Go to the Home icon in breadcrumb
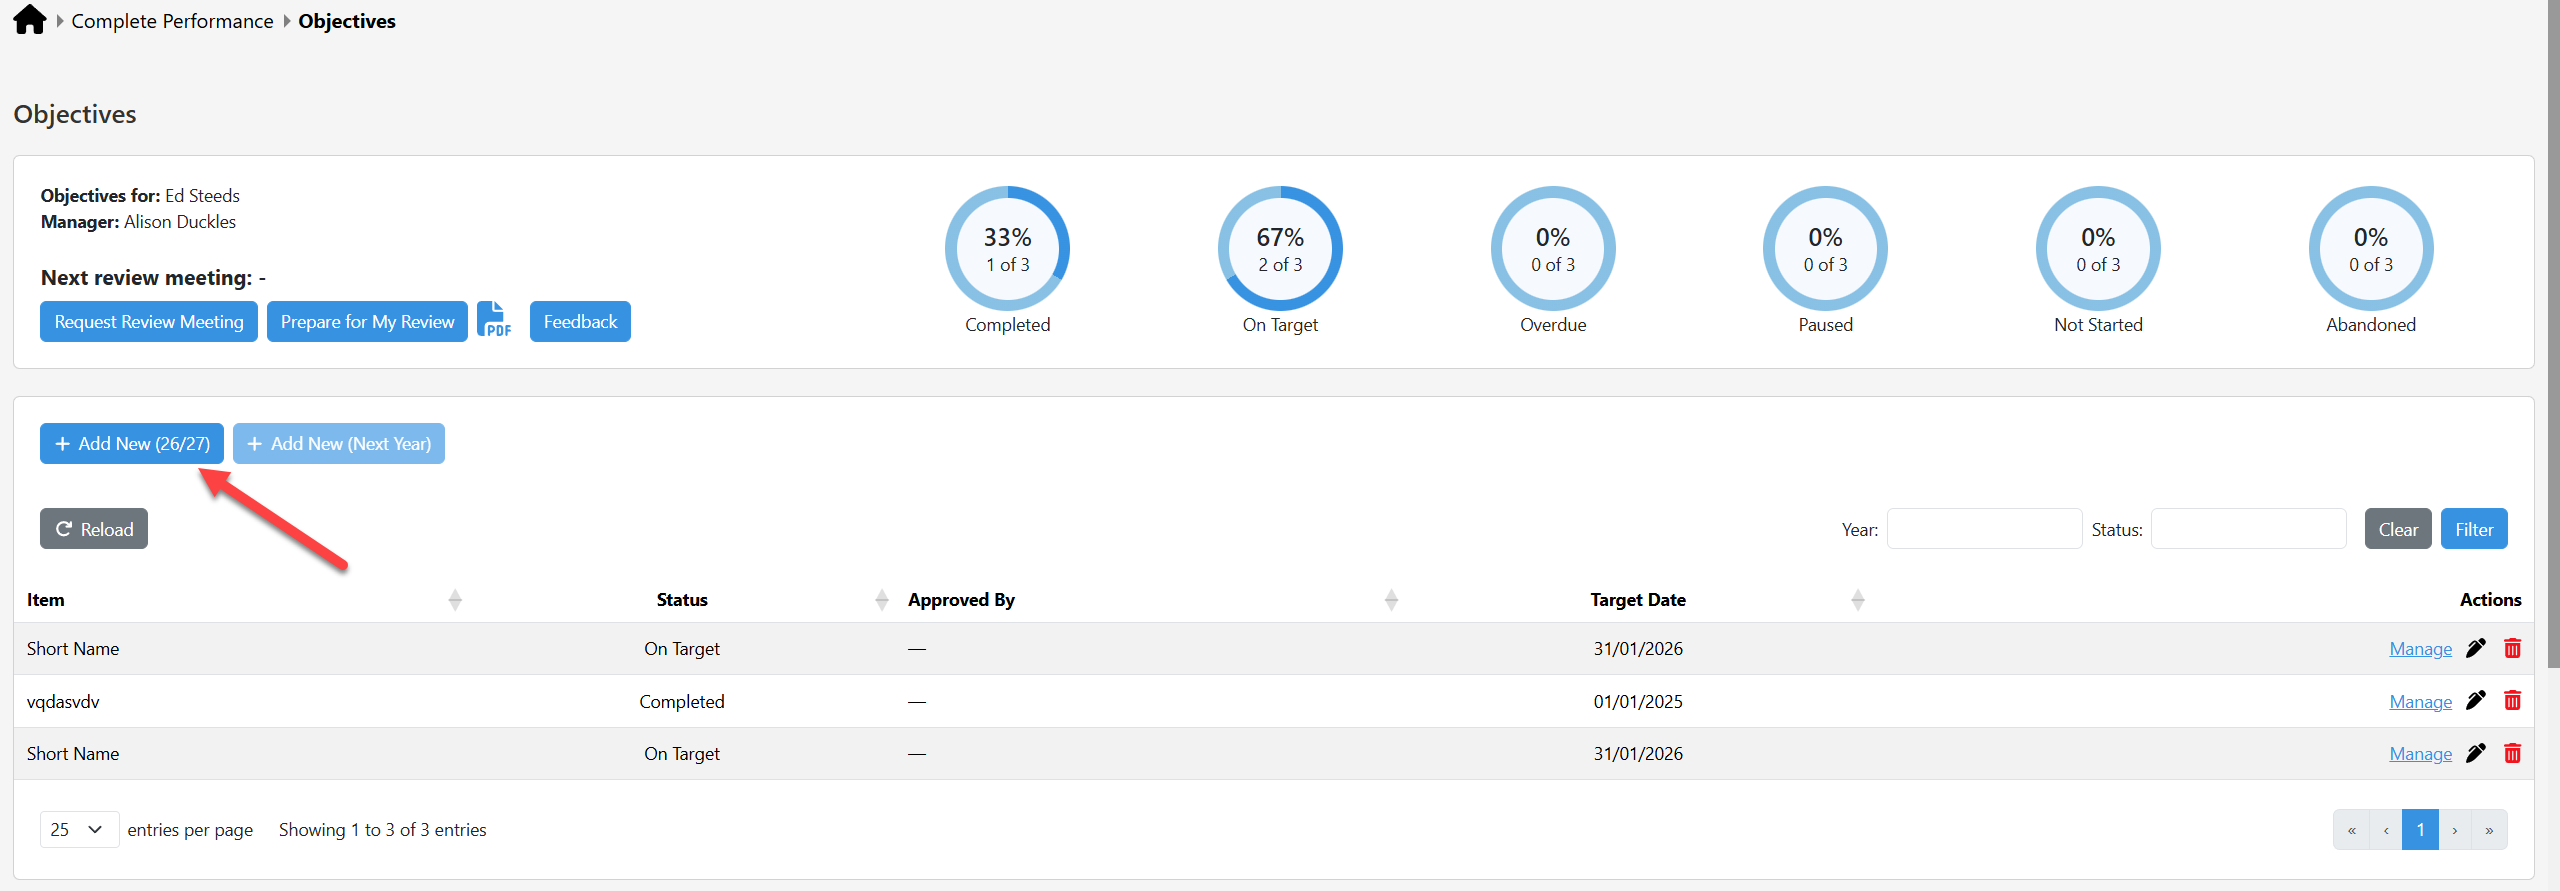Viewport: 2560px width, 891px height. click(x=29, y=20)
